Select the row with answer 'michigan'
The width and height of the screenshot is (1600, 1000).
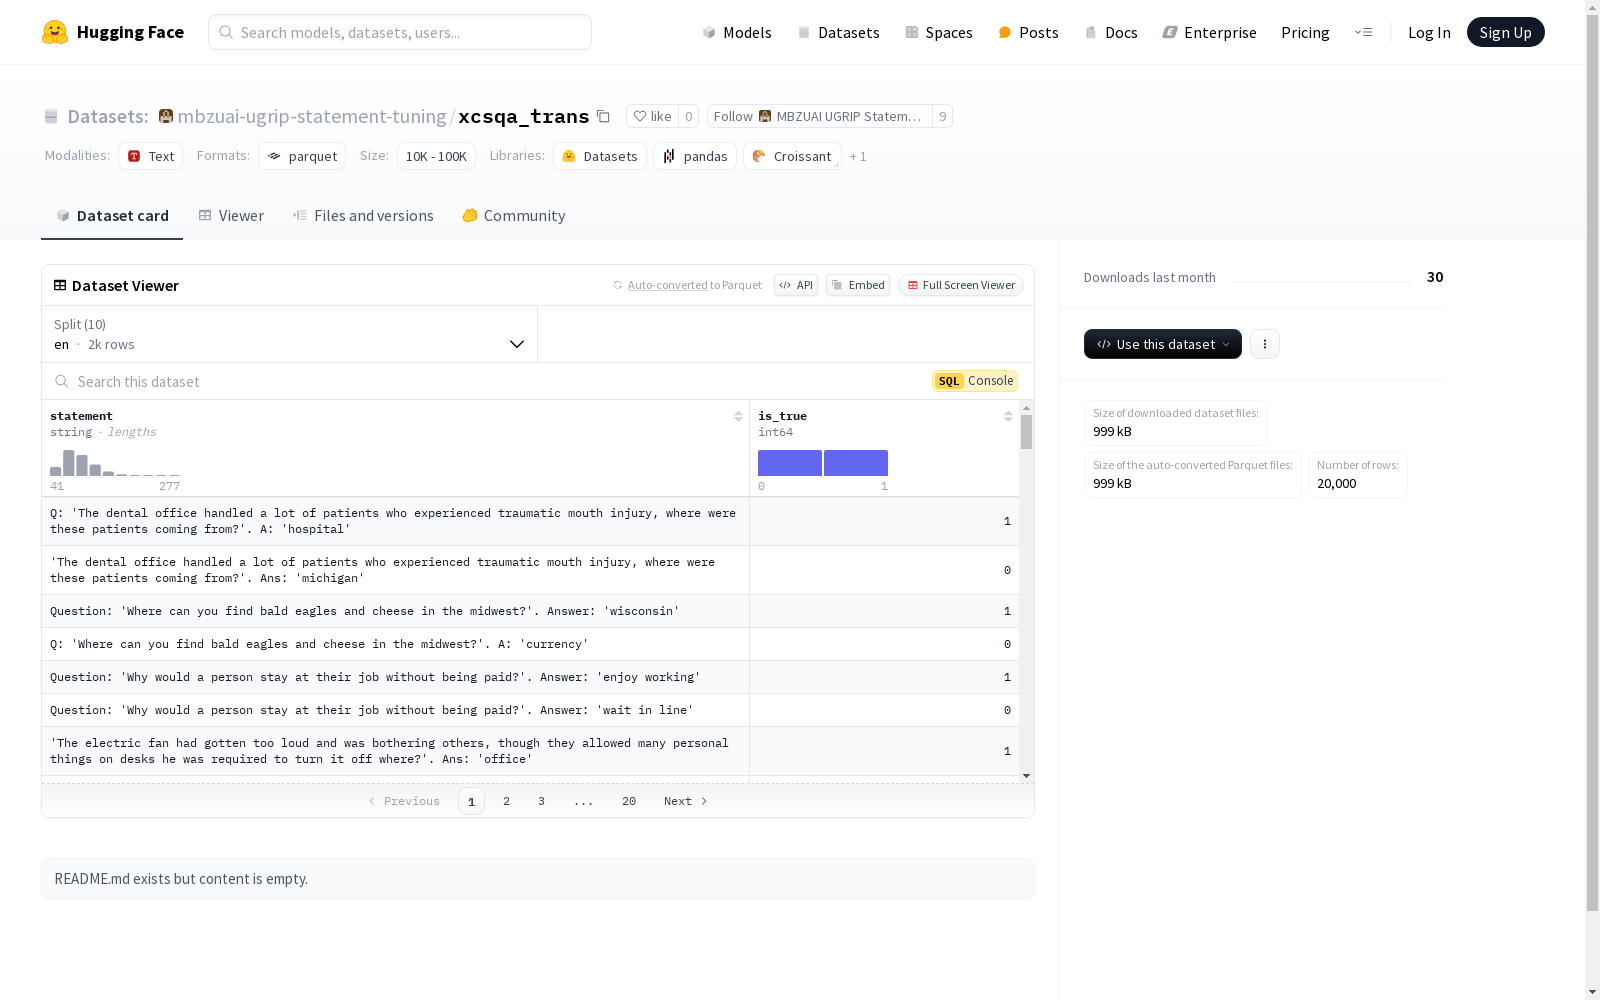coord(530,570)
